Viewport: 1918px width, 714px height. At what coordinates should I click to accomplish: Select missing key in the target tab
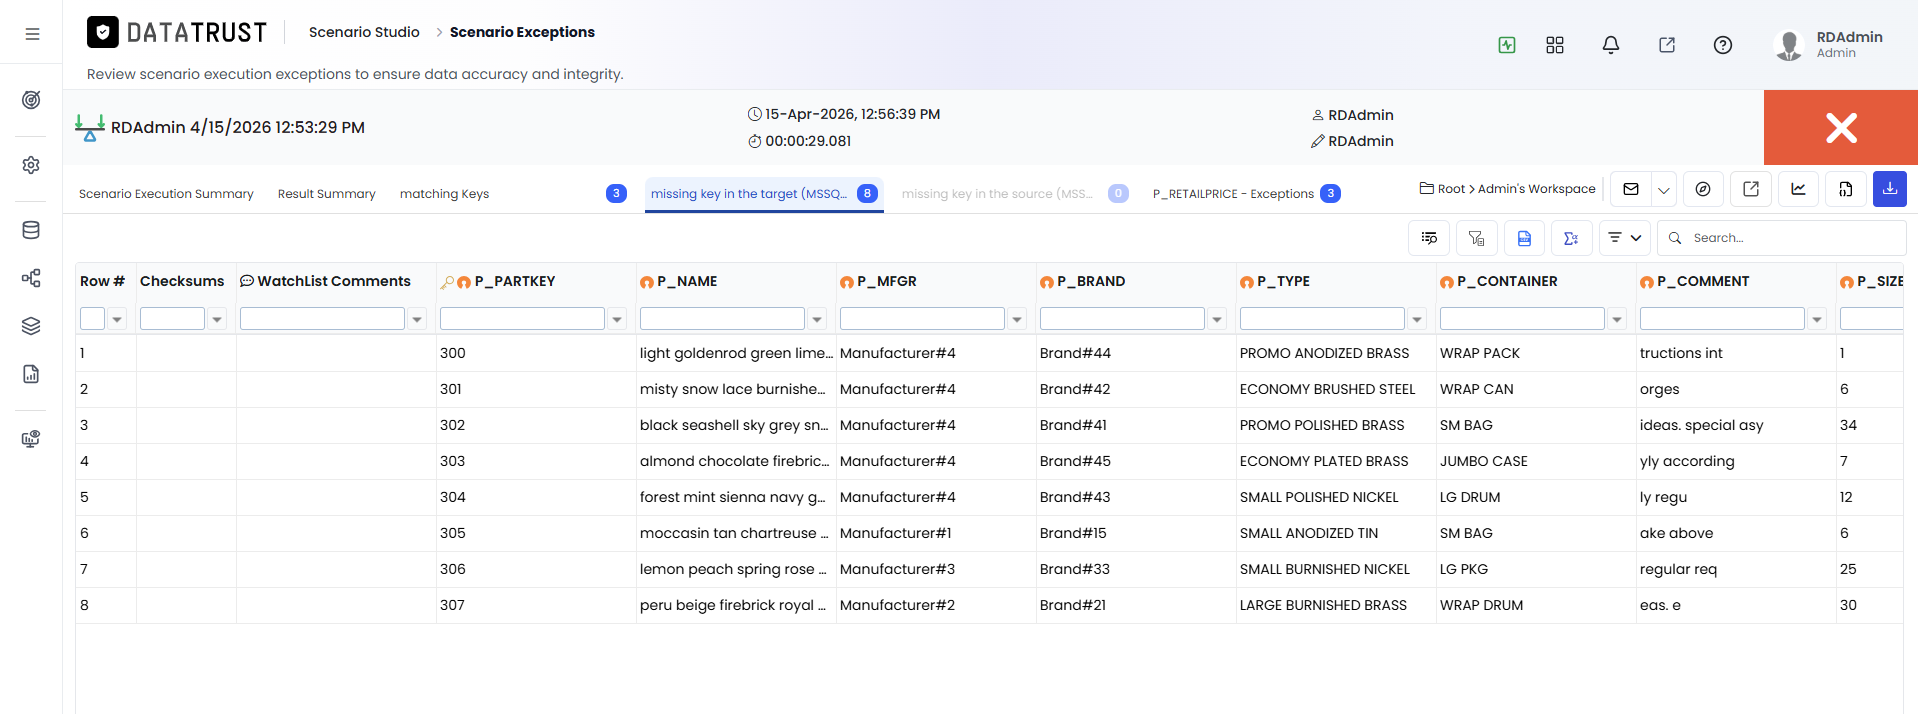[764, 194]
